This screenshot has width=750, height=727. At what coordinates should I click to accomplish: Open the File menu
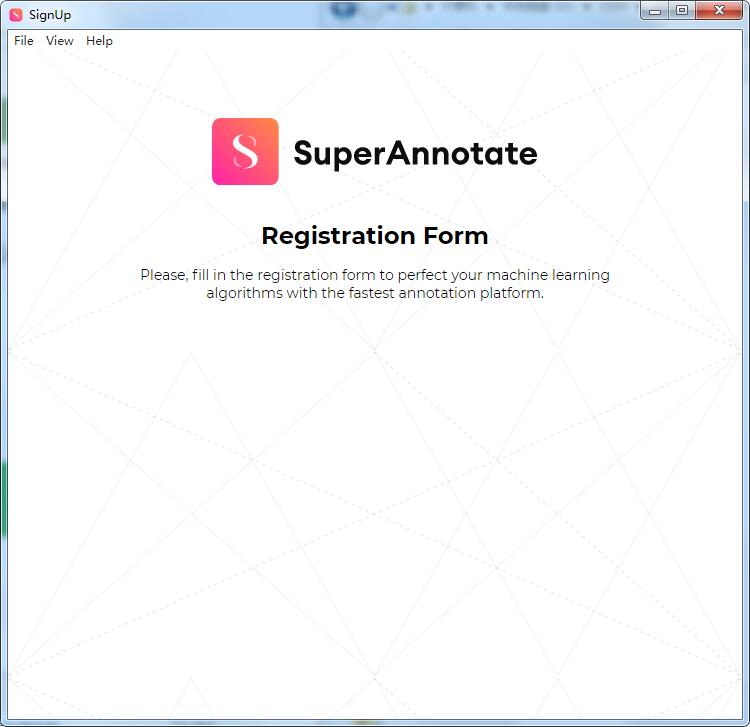(x=23, y=41)
